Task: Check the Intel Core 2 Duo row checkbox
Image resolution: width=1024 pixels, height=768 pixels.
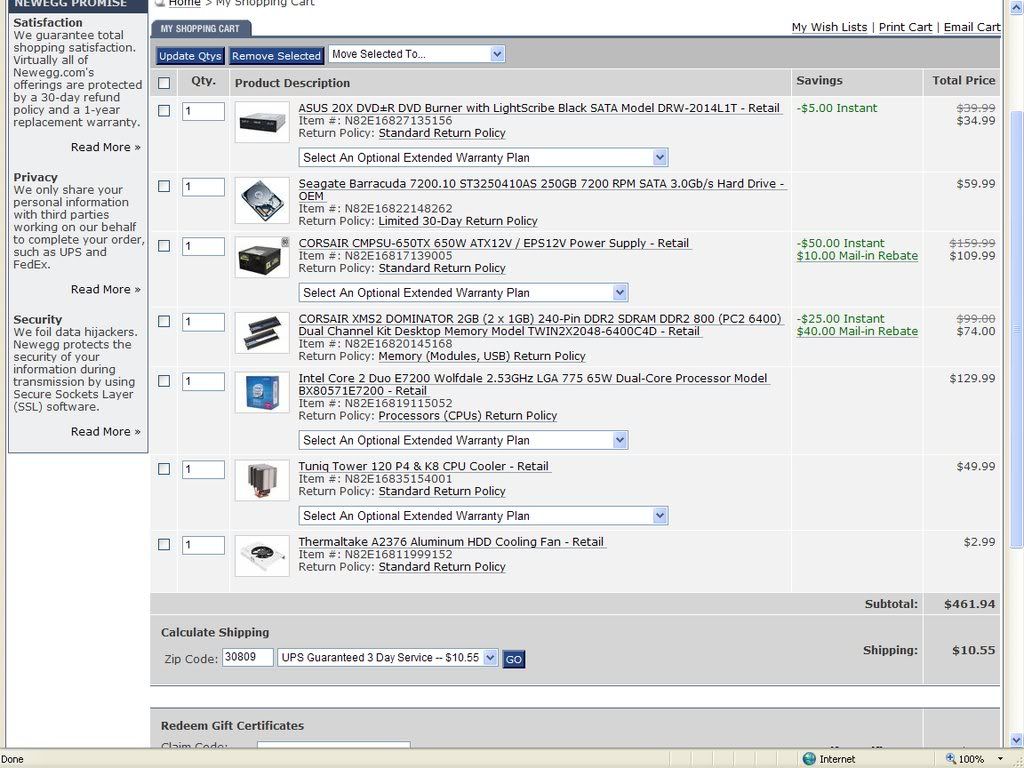Action: [164, 381]
